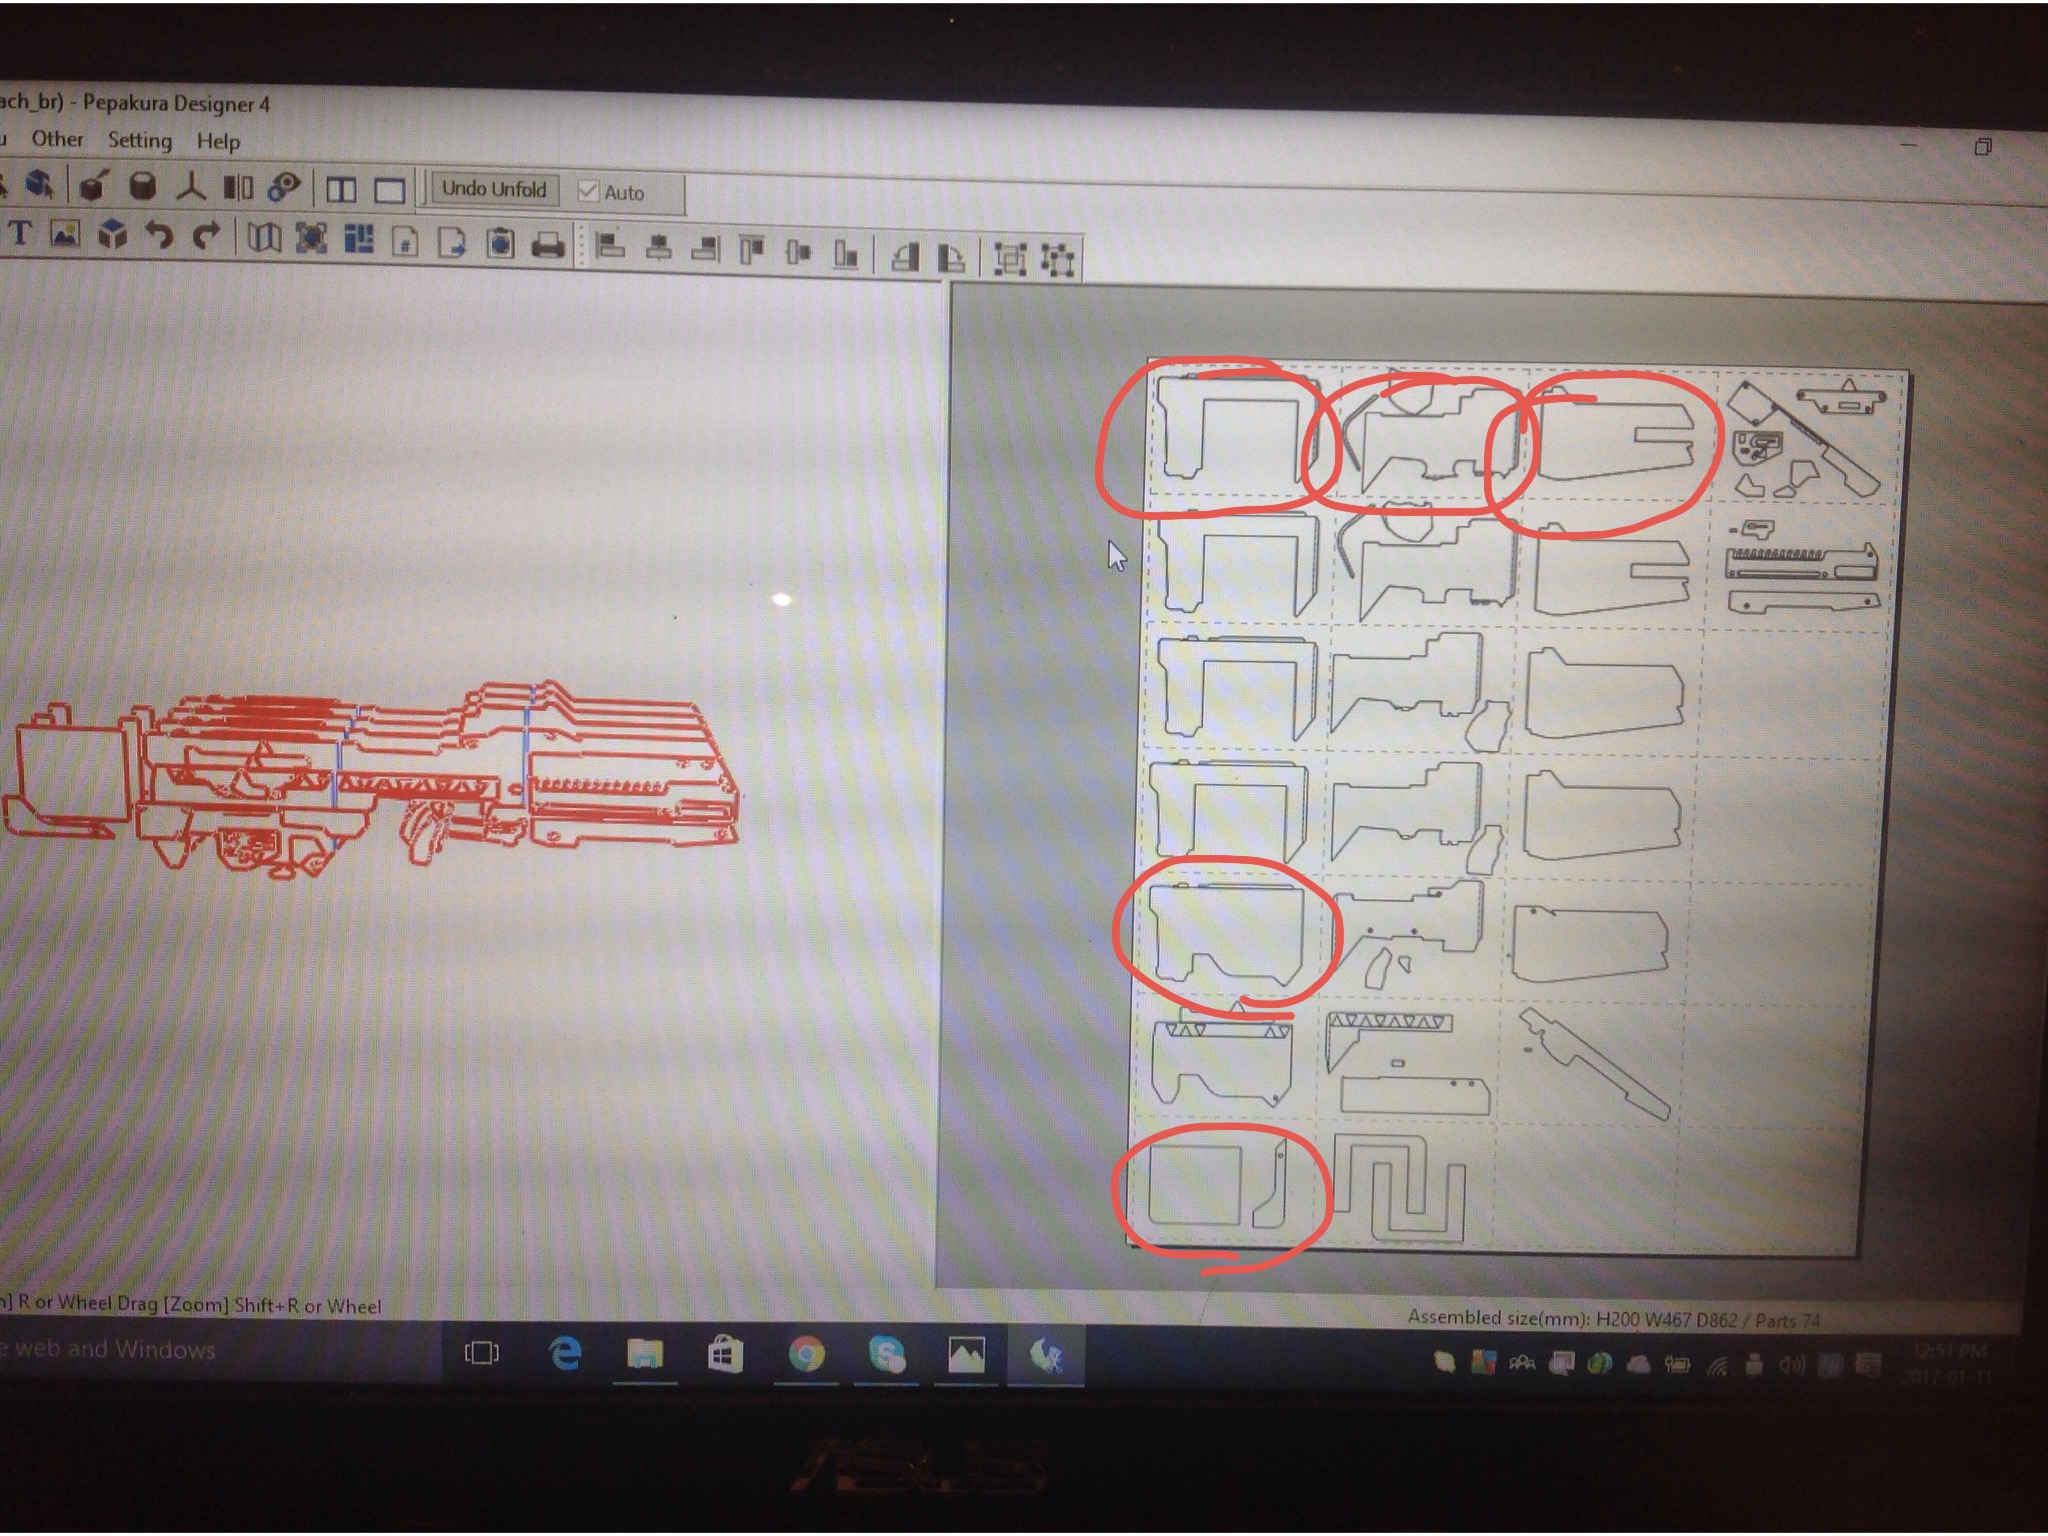Open Skype from the taskbar
This screenshot has height=1536, width=2048.
tap(886, 1355)
